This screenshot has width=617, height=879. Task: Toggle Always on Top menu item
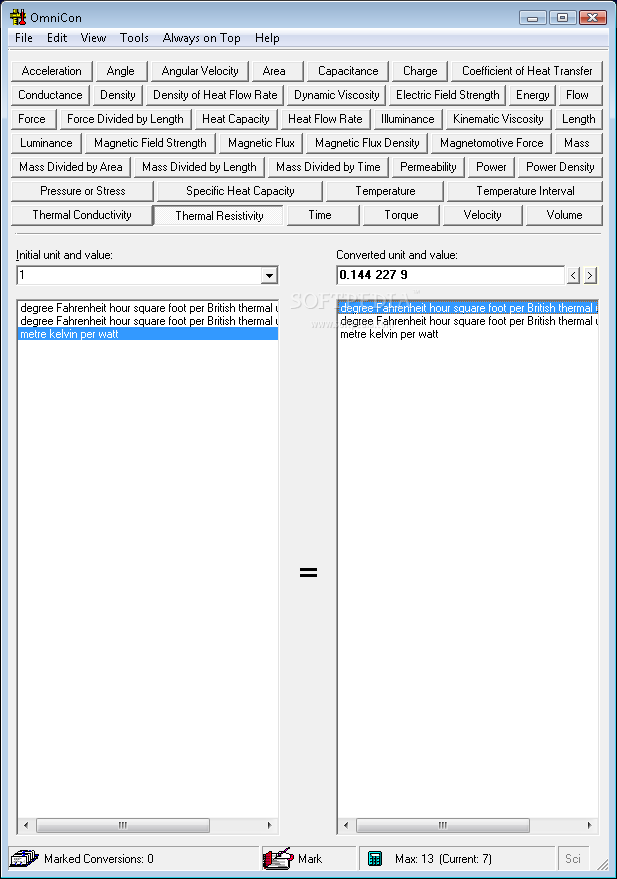(201, 38)
